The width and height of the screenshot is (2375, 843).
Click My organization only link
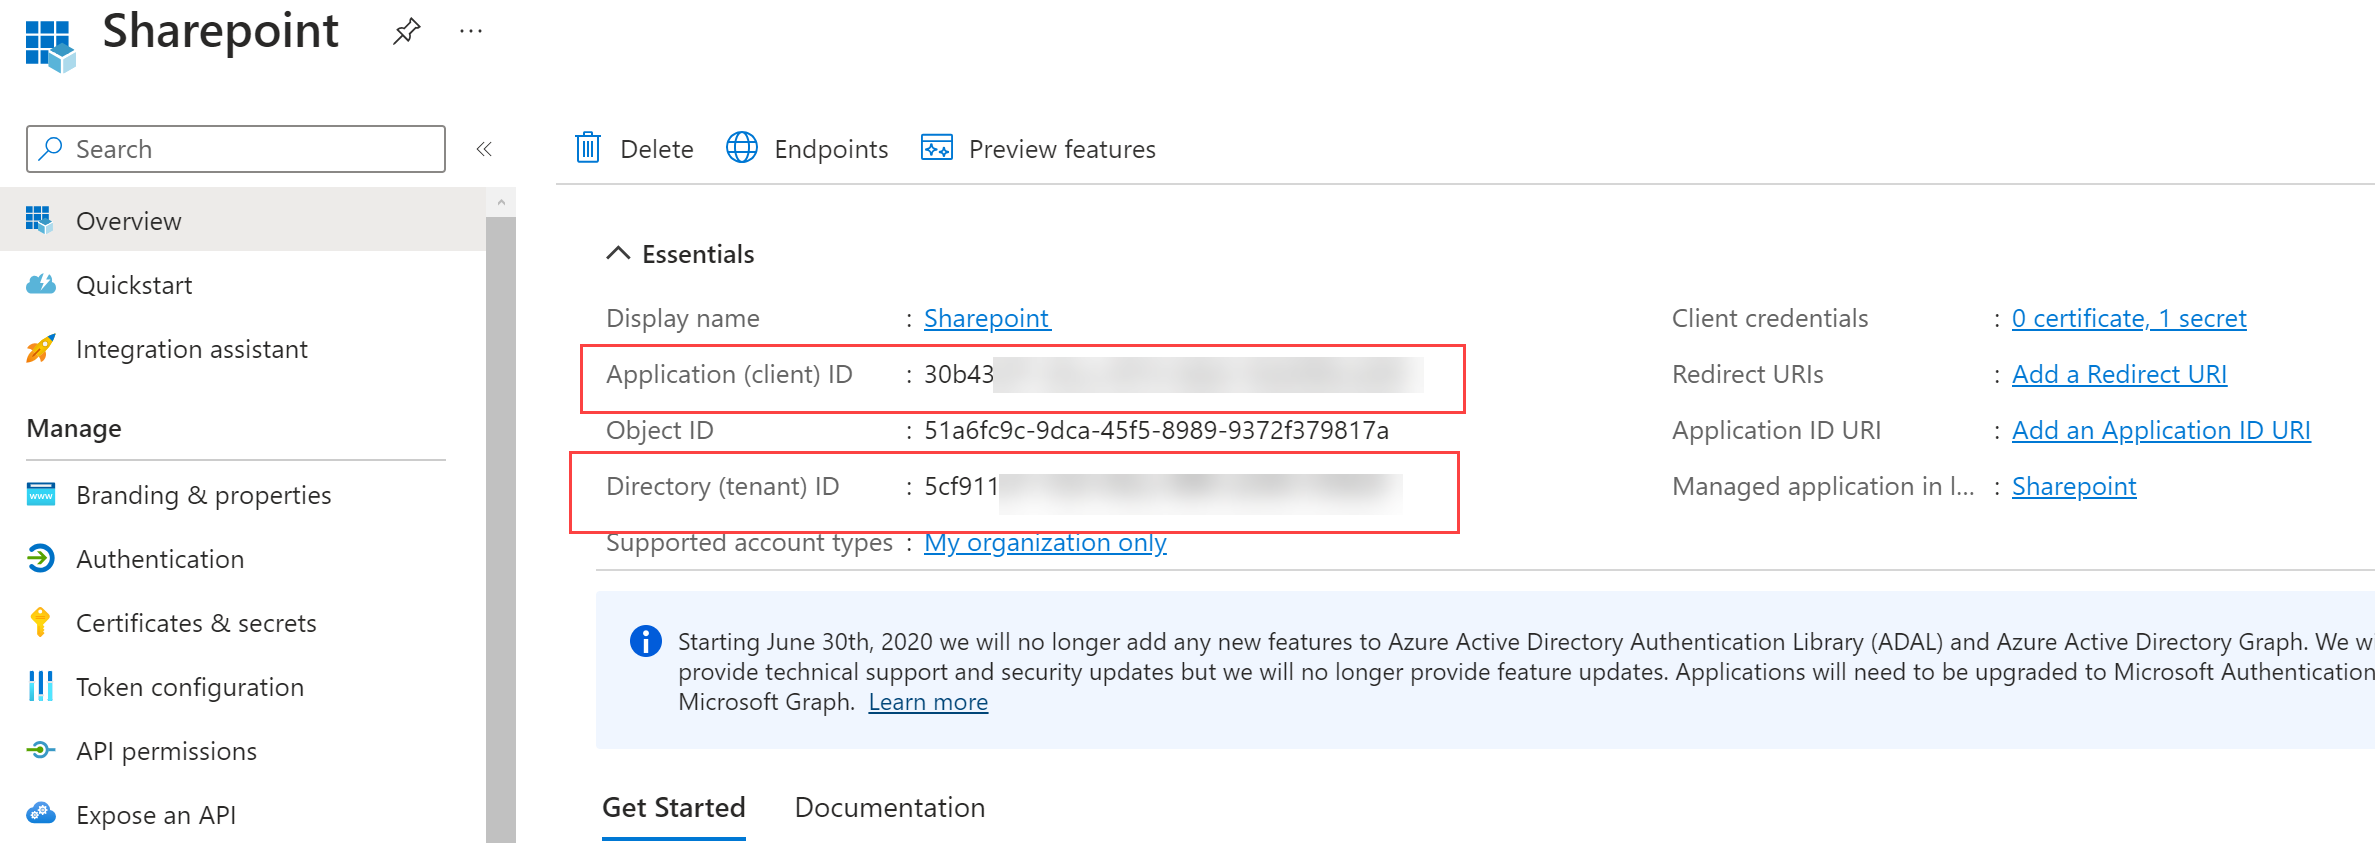[1045, 542]
